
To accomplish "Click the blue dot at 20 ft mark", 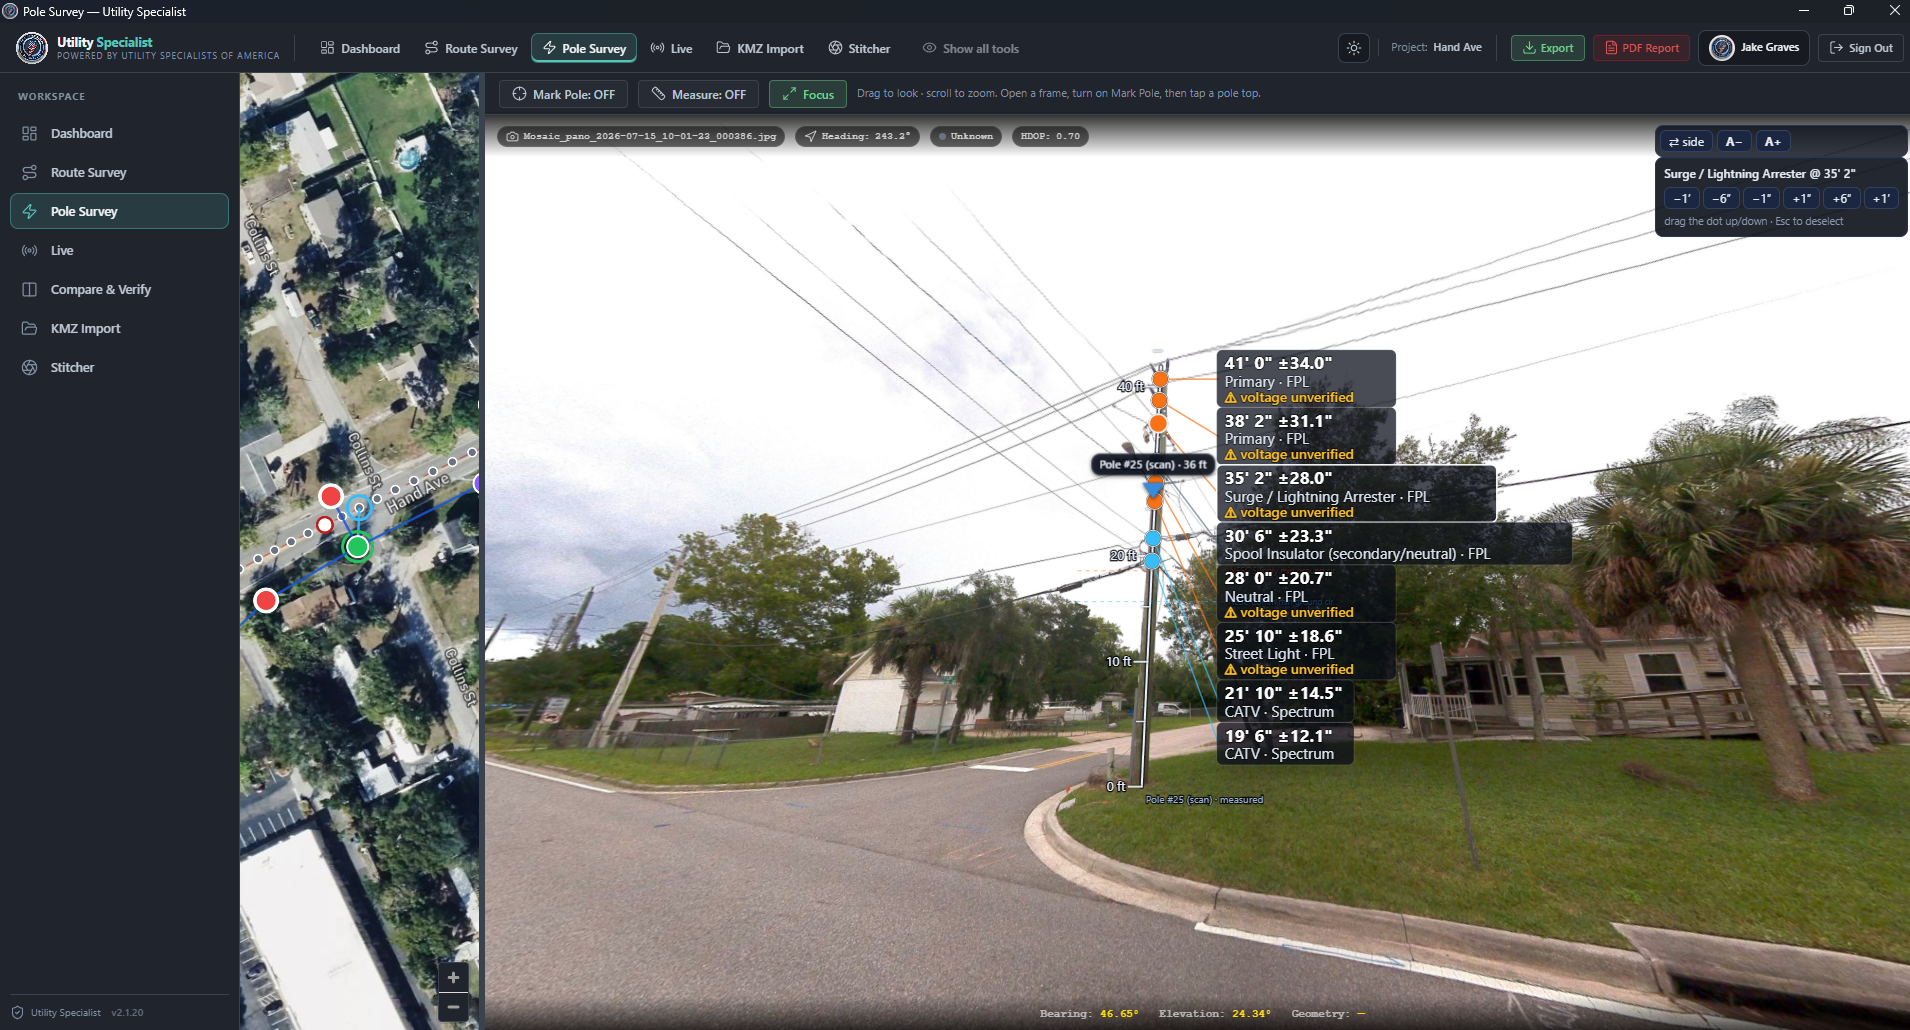I will [x=1152, y=561].
